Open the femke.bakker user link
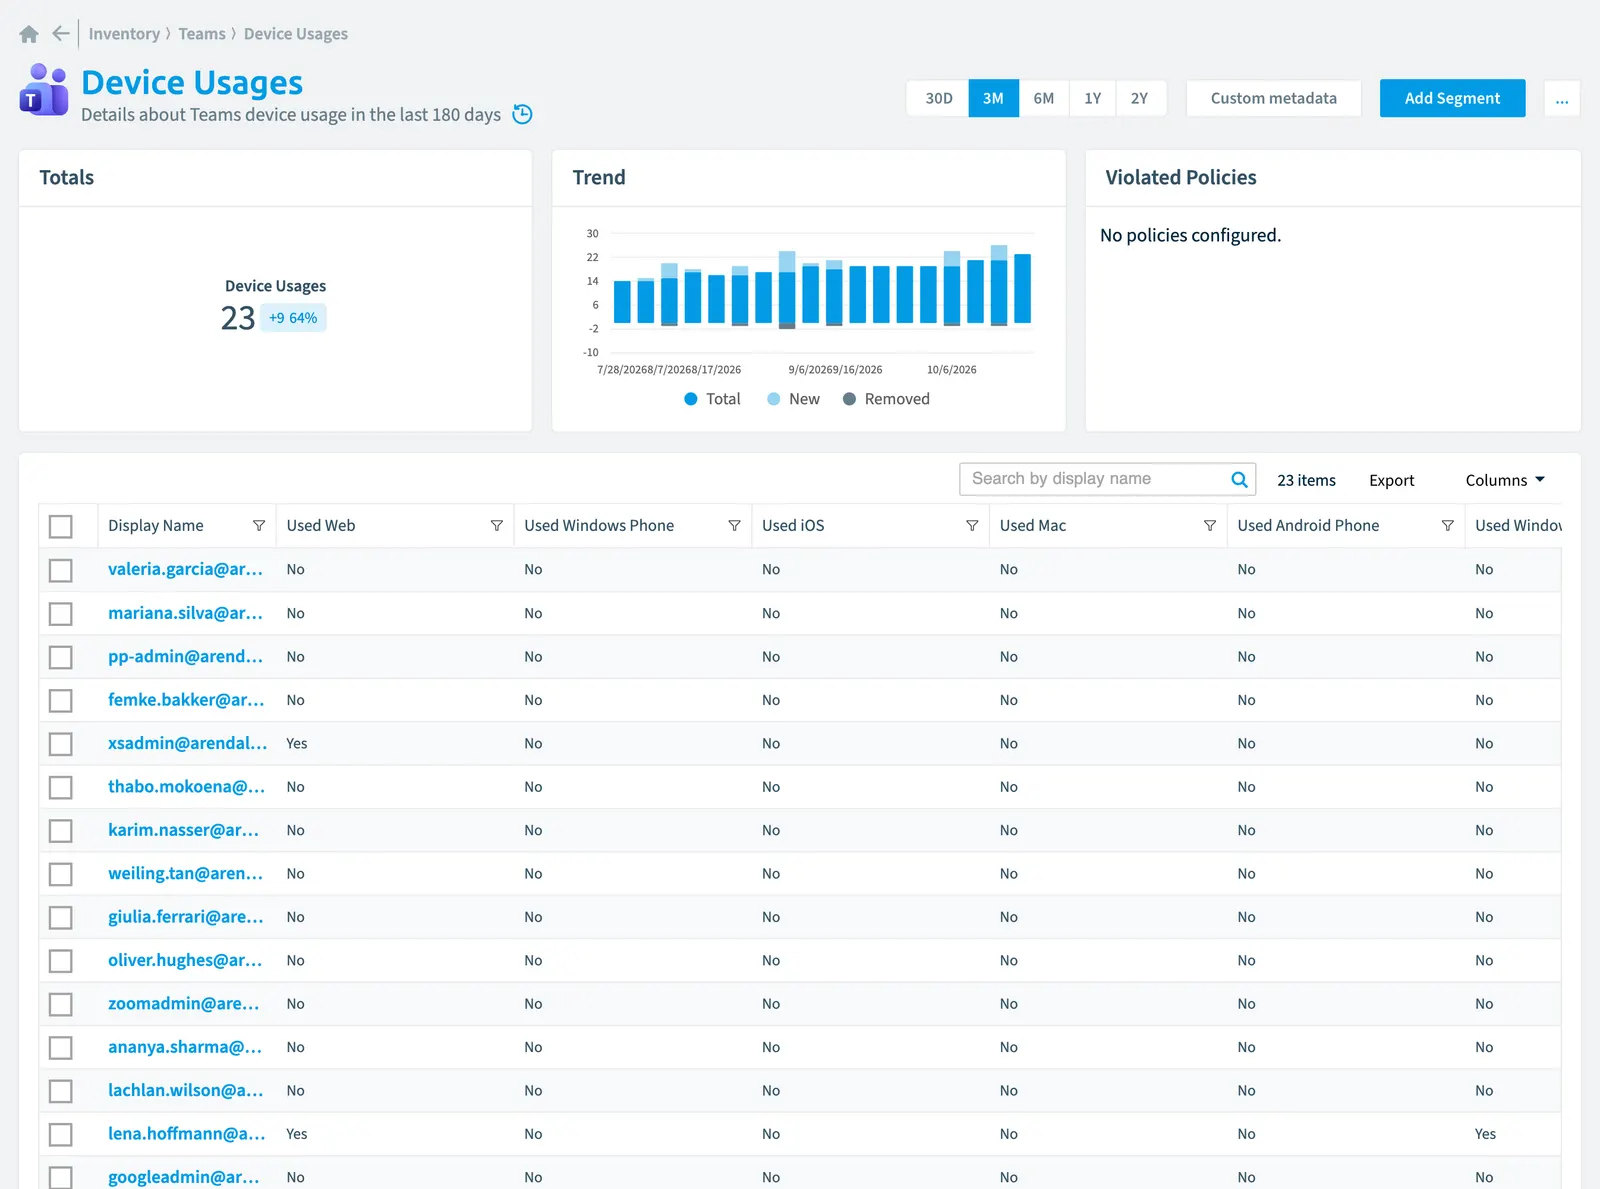 (x=186, y=700)
